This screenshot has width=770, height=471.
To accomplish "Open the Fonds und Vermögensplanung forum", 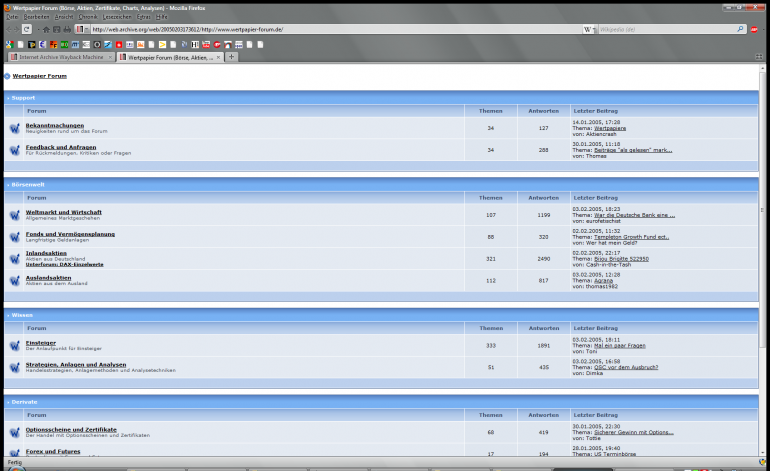I will tap(70, 234).
